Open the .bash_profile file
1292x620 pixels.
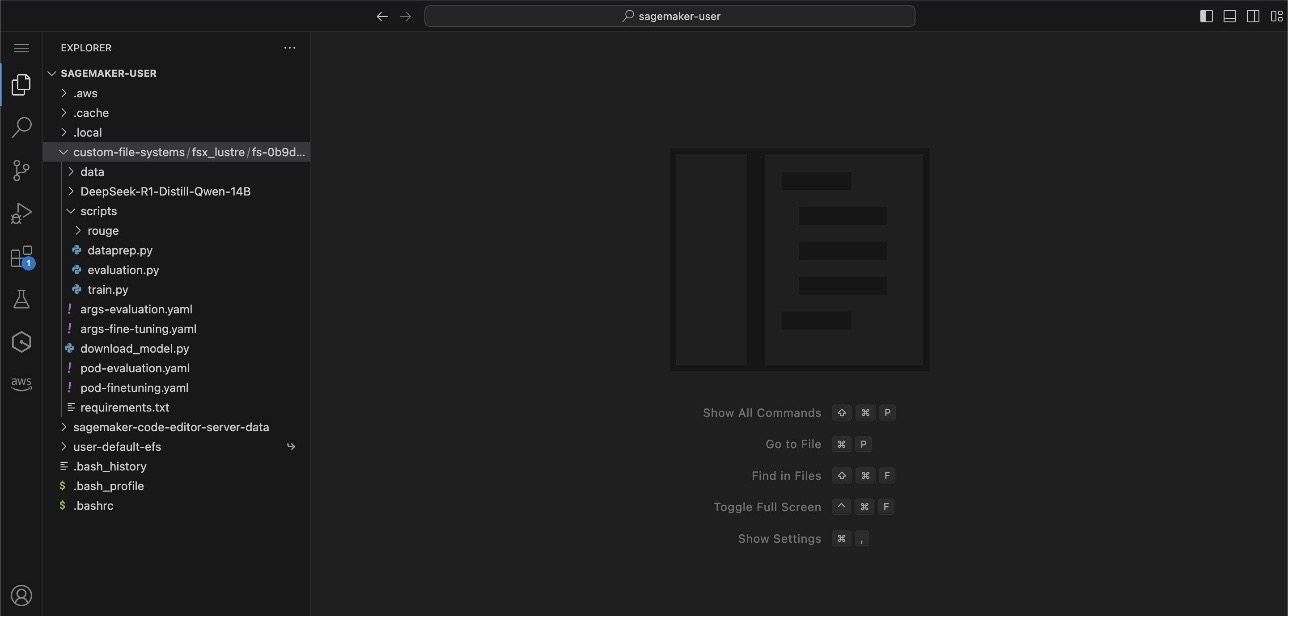(176, 486)
